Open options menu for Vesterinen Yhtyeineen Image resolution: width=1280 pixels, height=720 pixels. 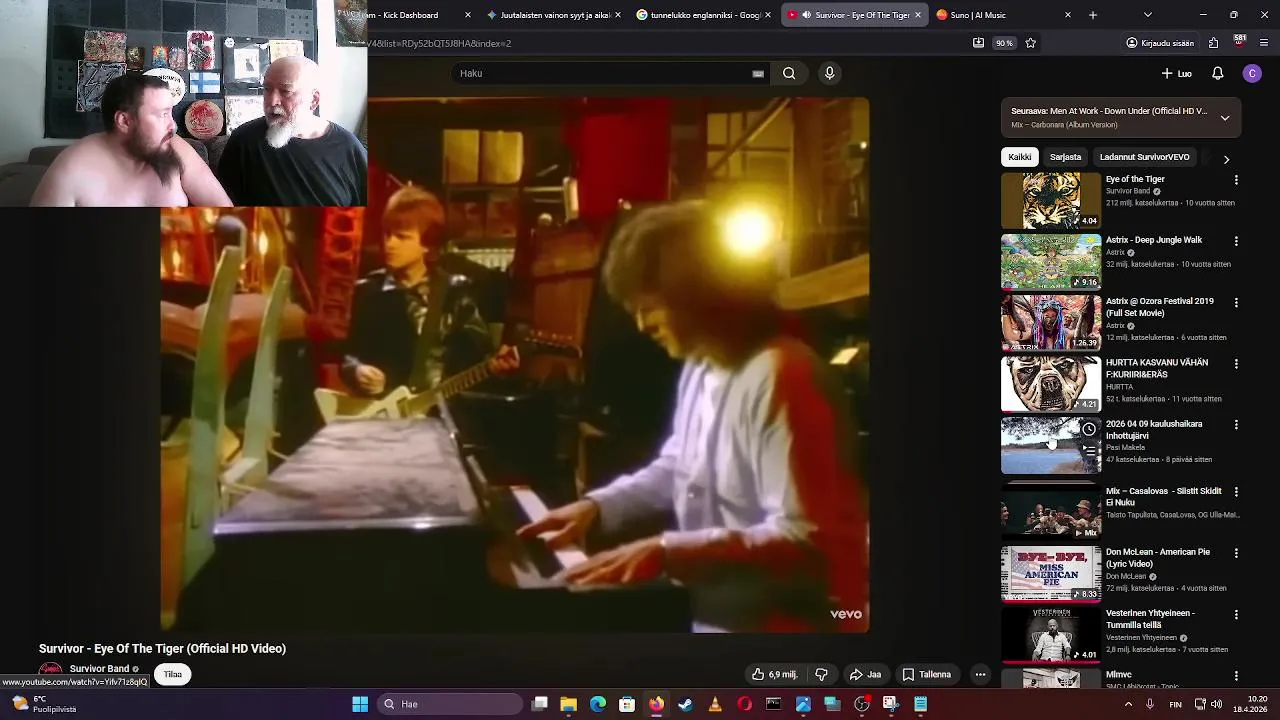pyautogui.click(x=1236, y=614)
